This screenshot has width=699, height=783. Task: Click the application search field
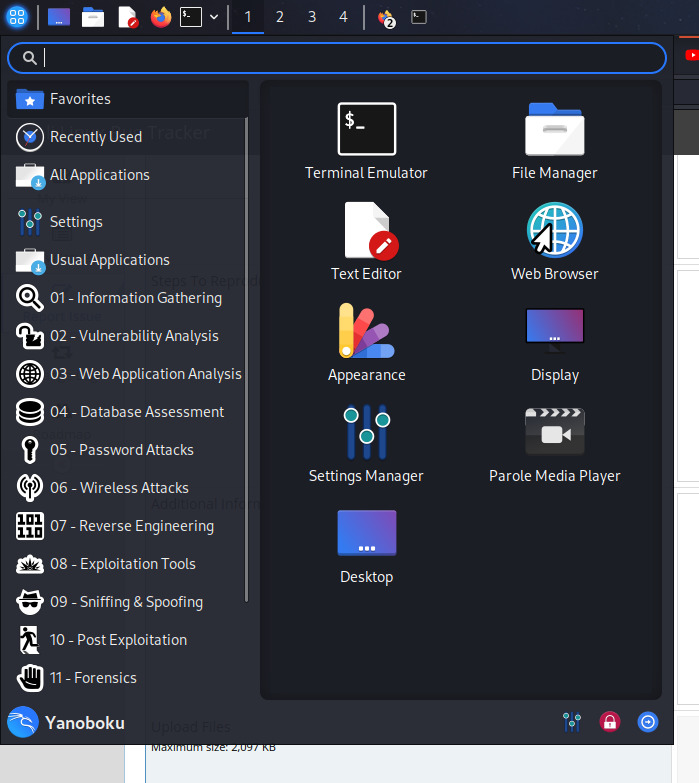click(x=340, y=58)
